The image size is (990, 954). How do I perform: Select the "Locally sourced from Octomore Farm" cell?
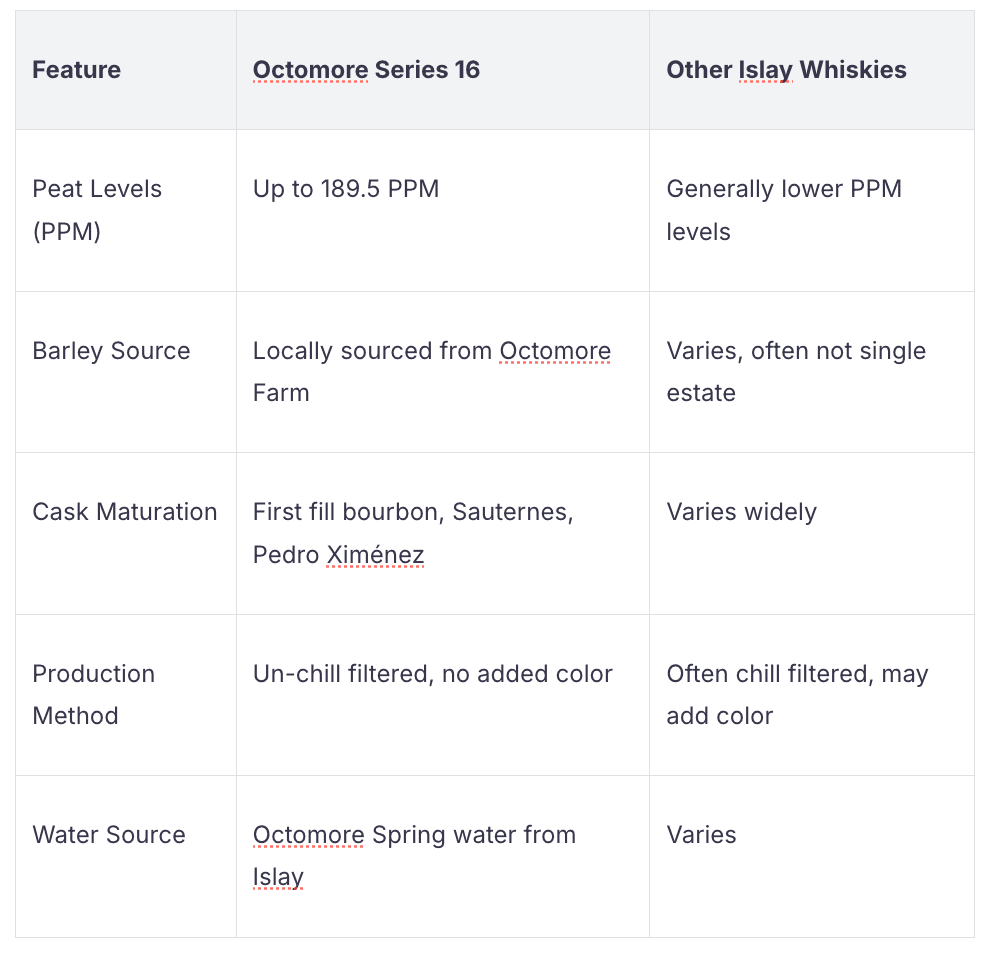tap(431, 371)
